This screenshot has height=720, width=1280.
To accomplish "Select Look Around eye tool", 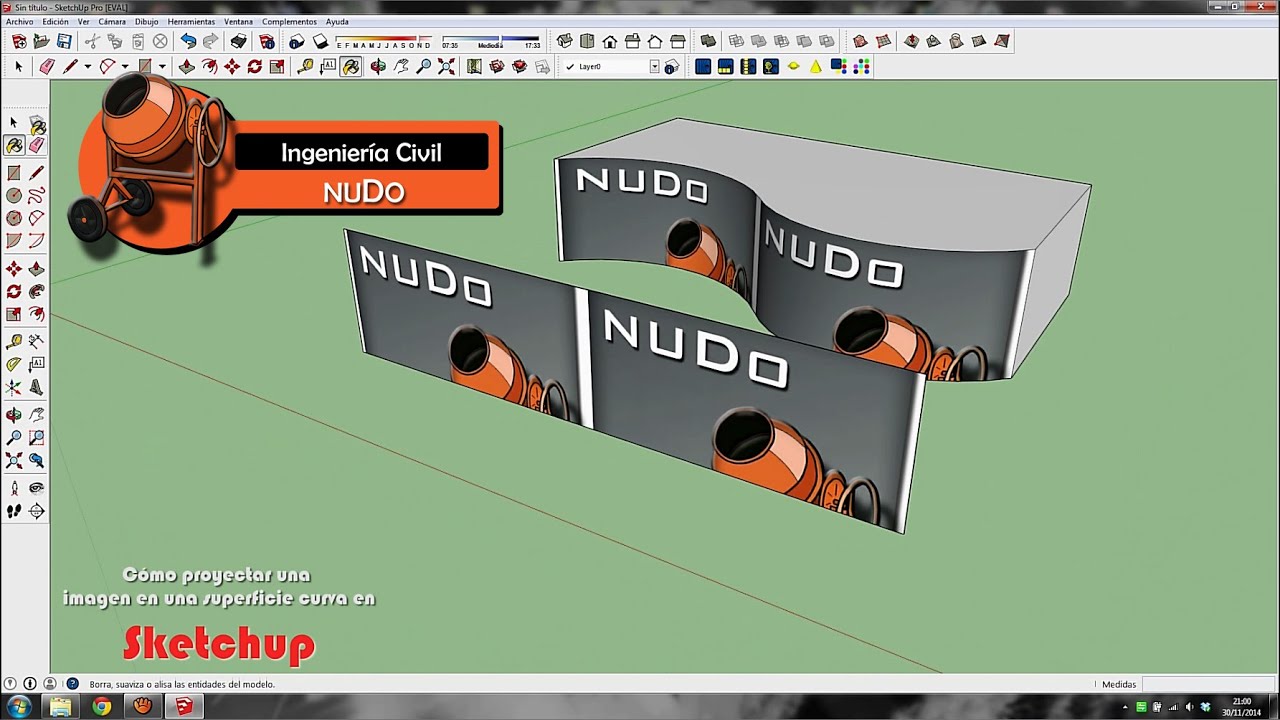I will [x=37, y=488].
